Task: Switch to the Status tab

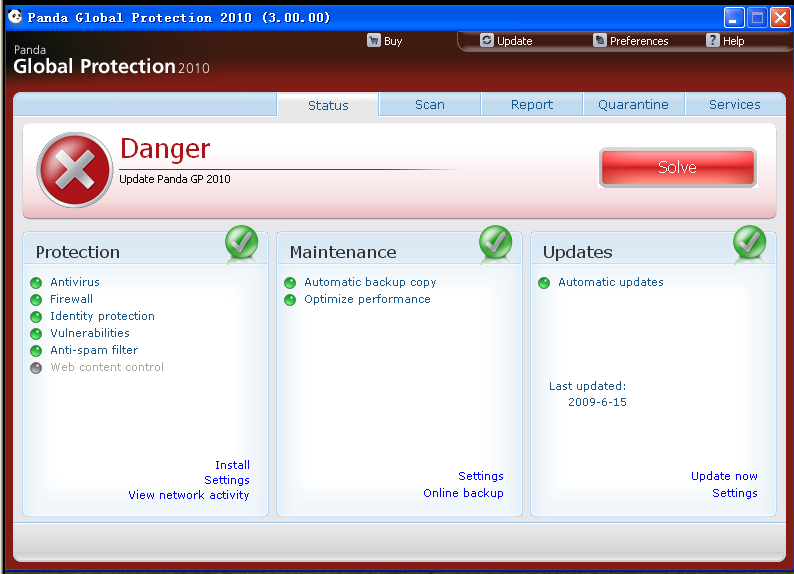Action: (328, 105)
